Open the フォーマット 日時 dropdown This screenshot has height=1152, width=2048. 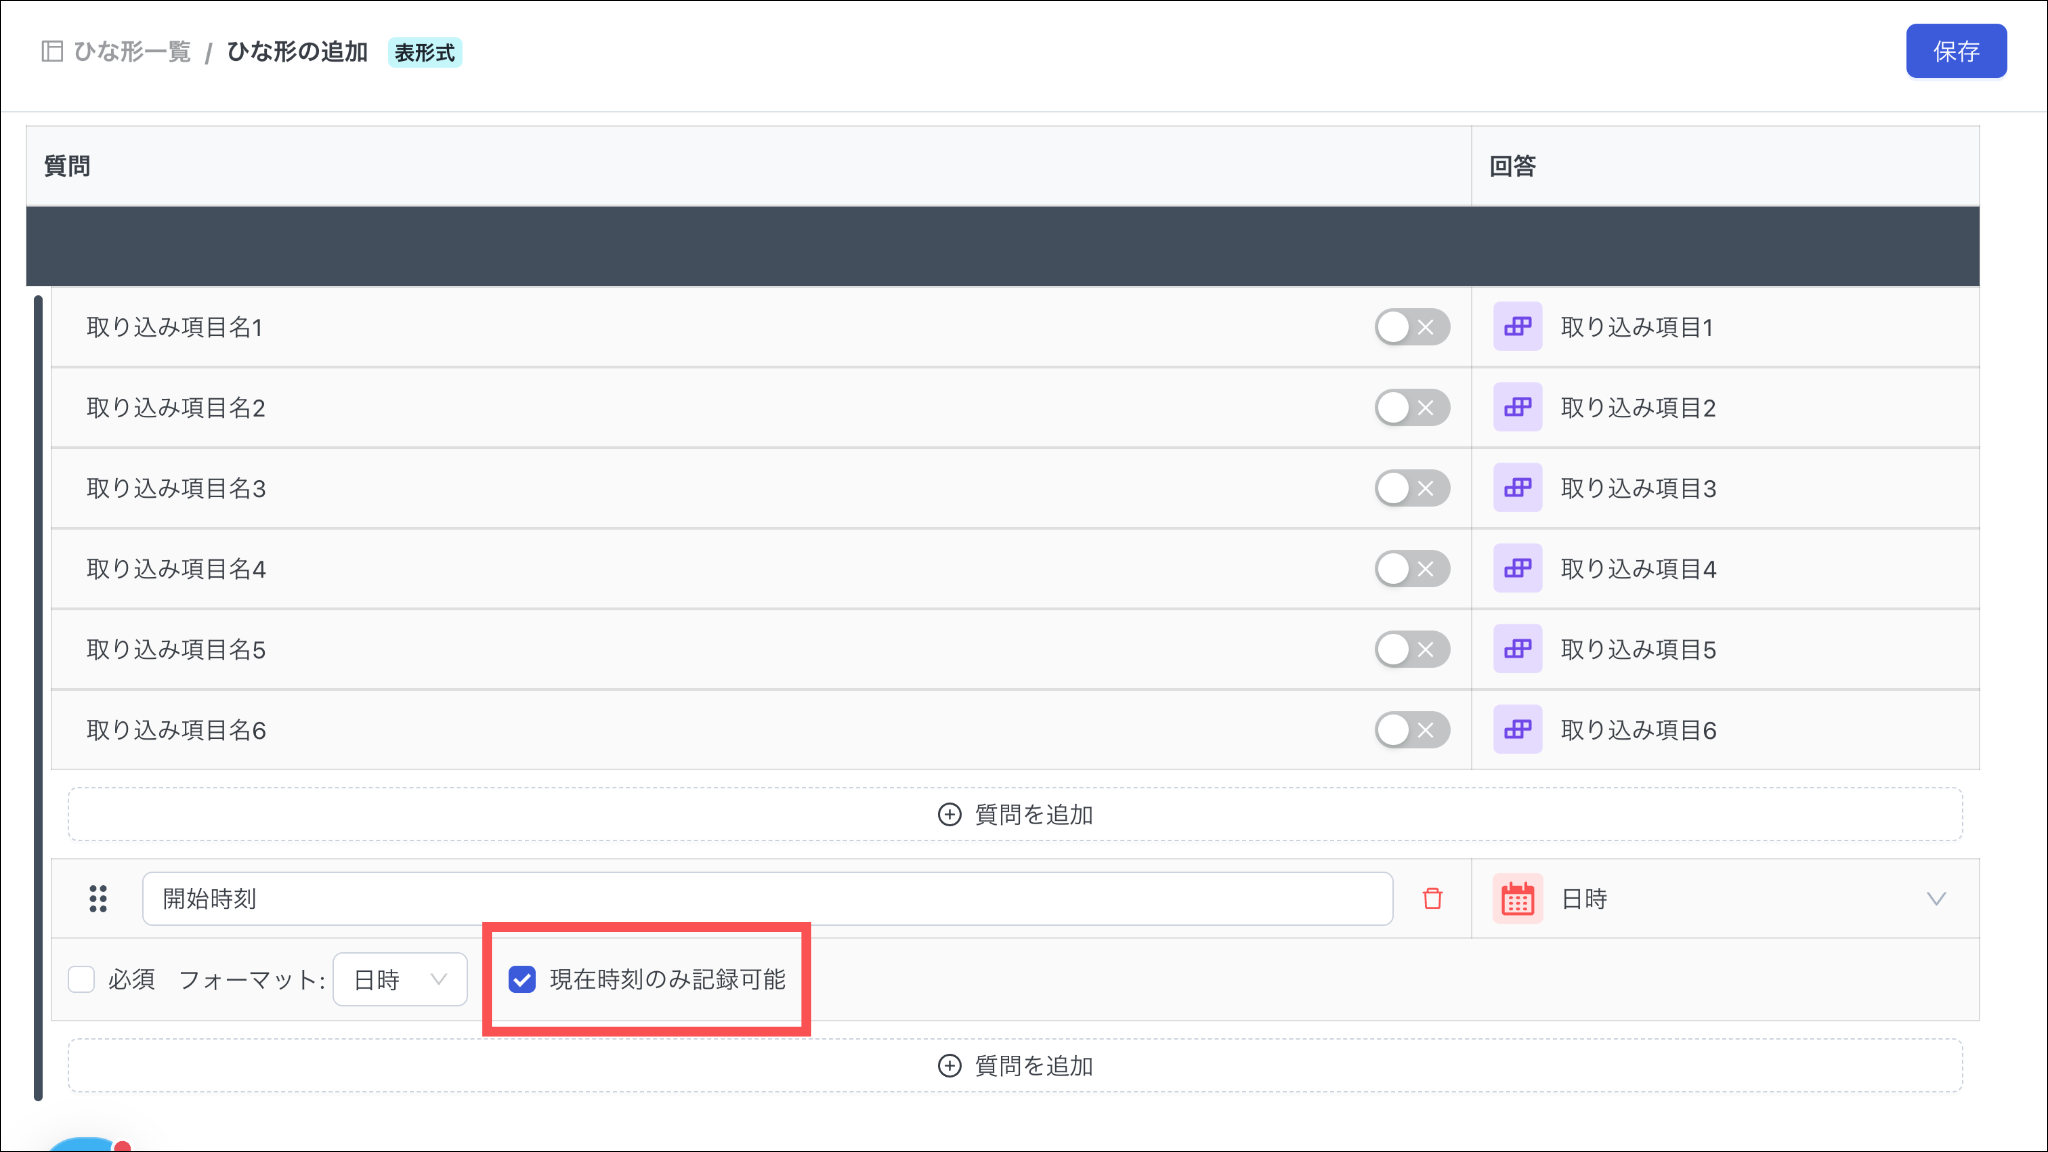(x=400, y=979)
